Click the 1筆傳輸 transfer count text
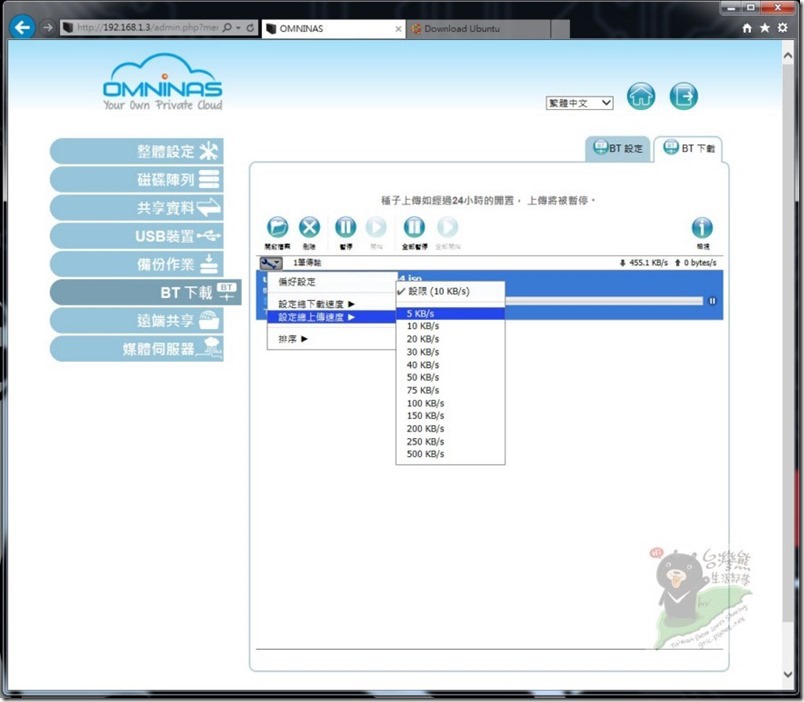Viewport: 804px width, 702px height. point(307,263)
